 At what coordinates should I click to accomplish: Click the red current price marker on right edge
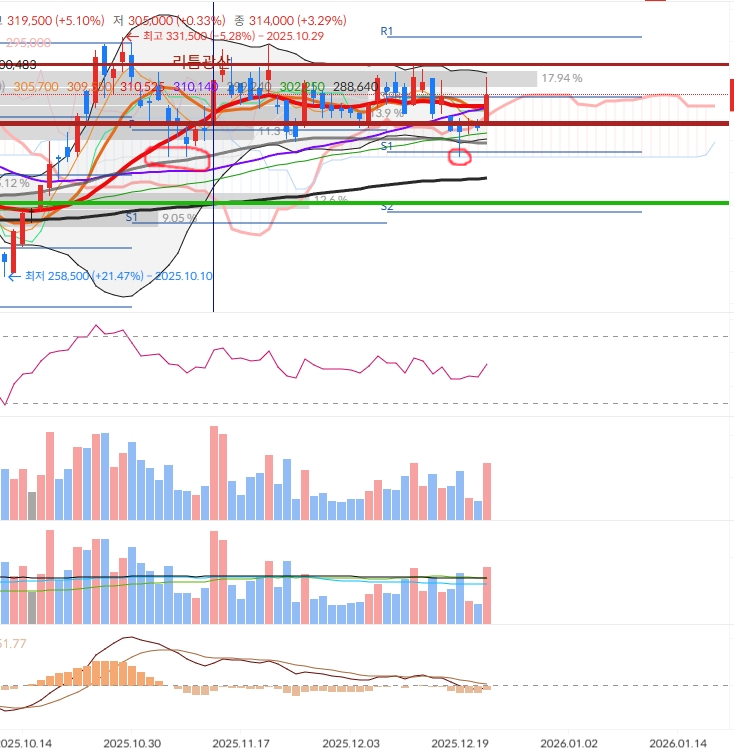tap(731, 95)
